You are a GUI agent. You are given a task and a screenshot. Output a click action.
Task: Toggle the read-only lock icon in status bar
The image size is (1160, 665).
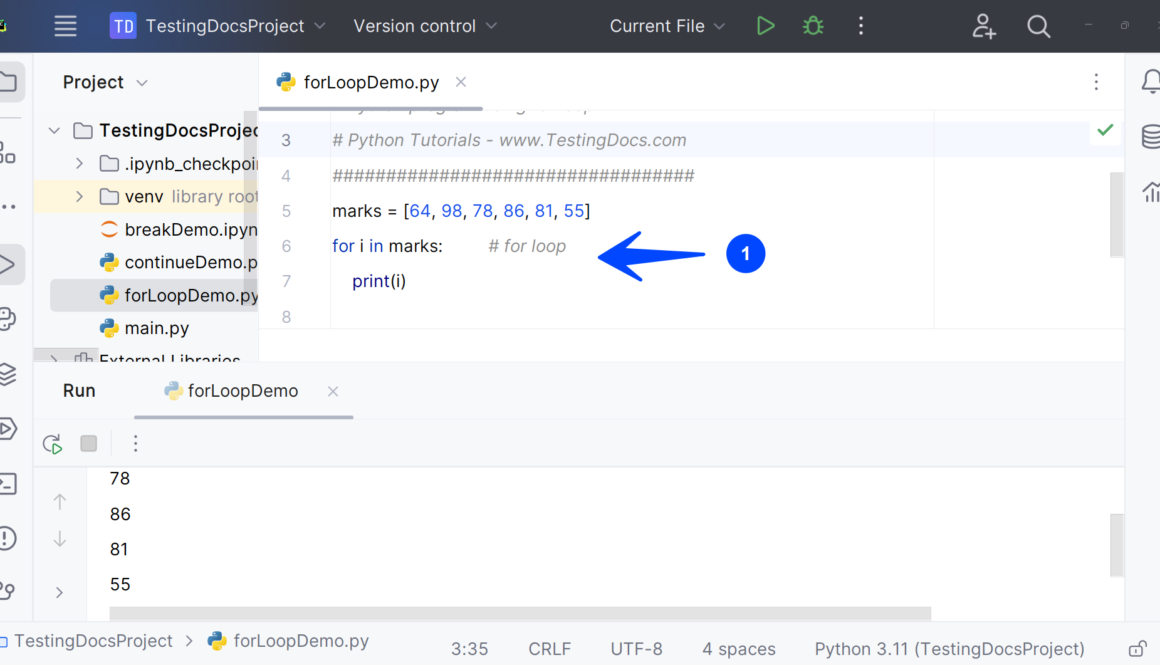(1137, 649)
